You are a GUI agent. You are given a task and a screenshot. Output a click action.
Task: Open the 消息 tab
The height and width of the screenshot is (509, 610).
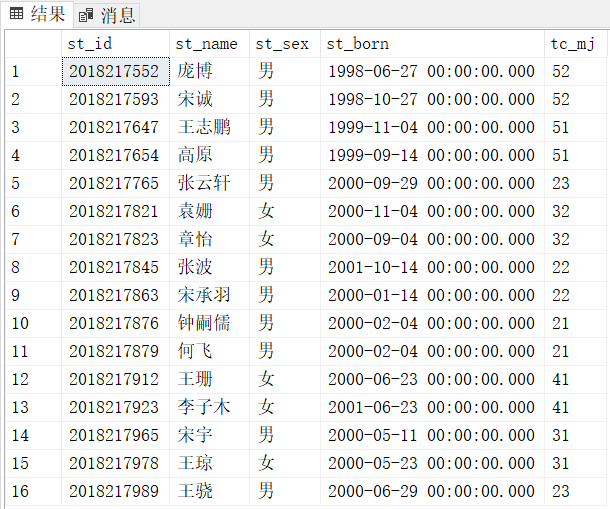(107, 16)
